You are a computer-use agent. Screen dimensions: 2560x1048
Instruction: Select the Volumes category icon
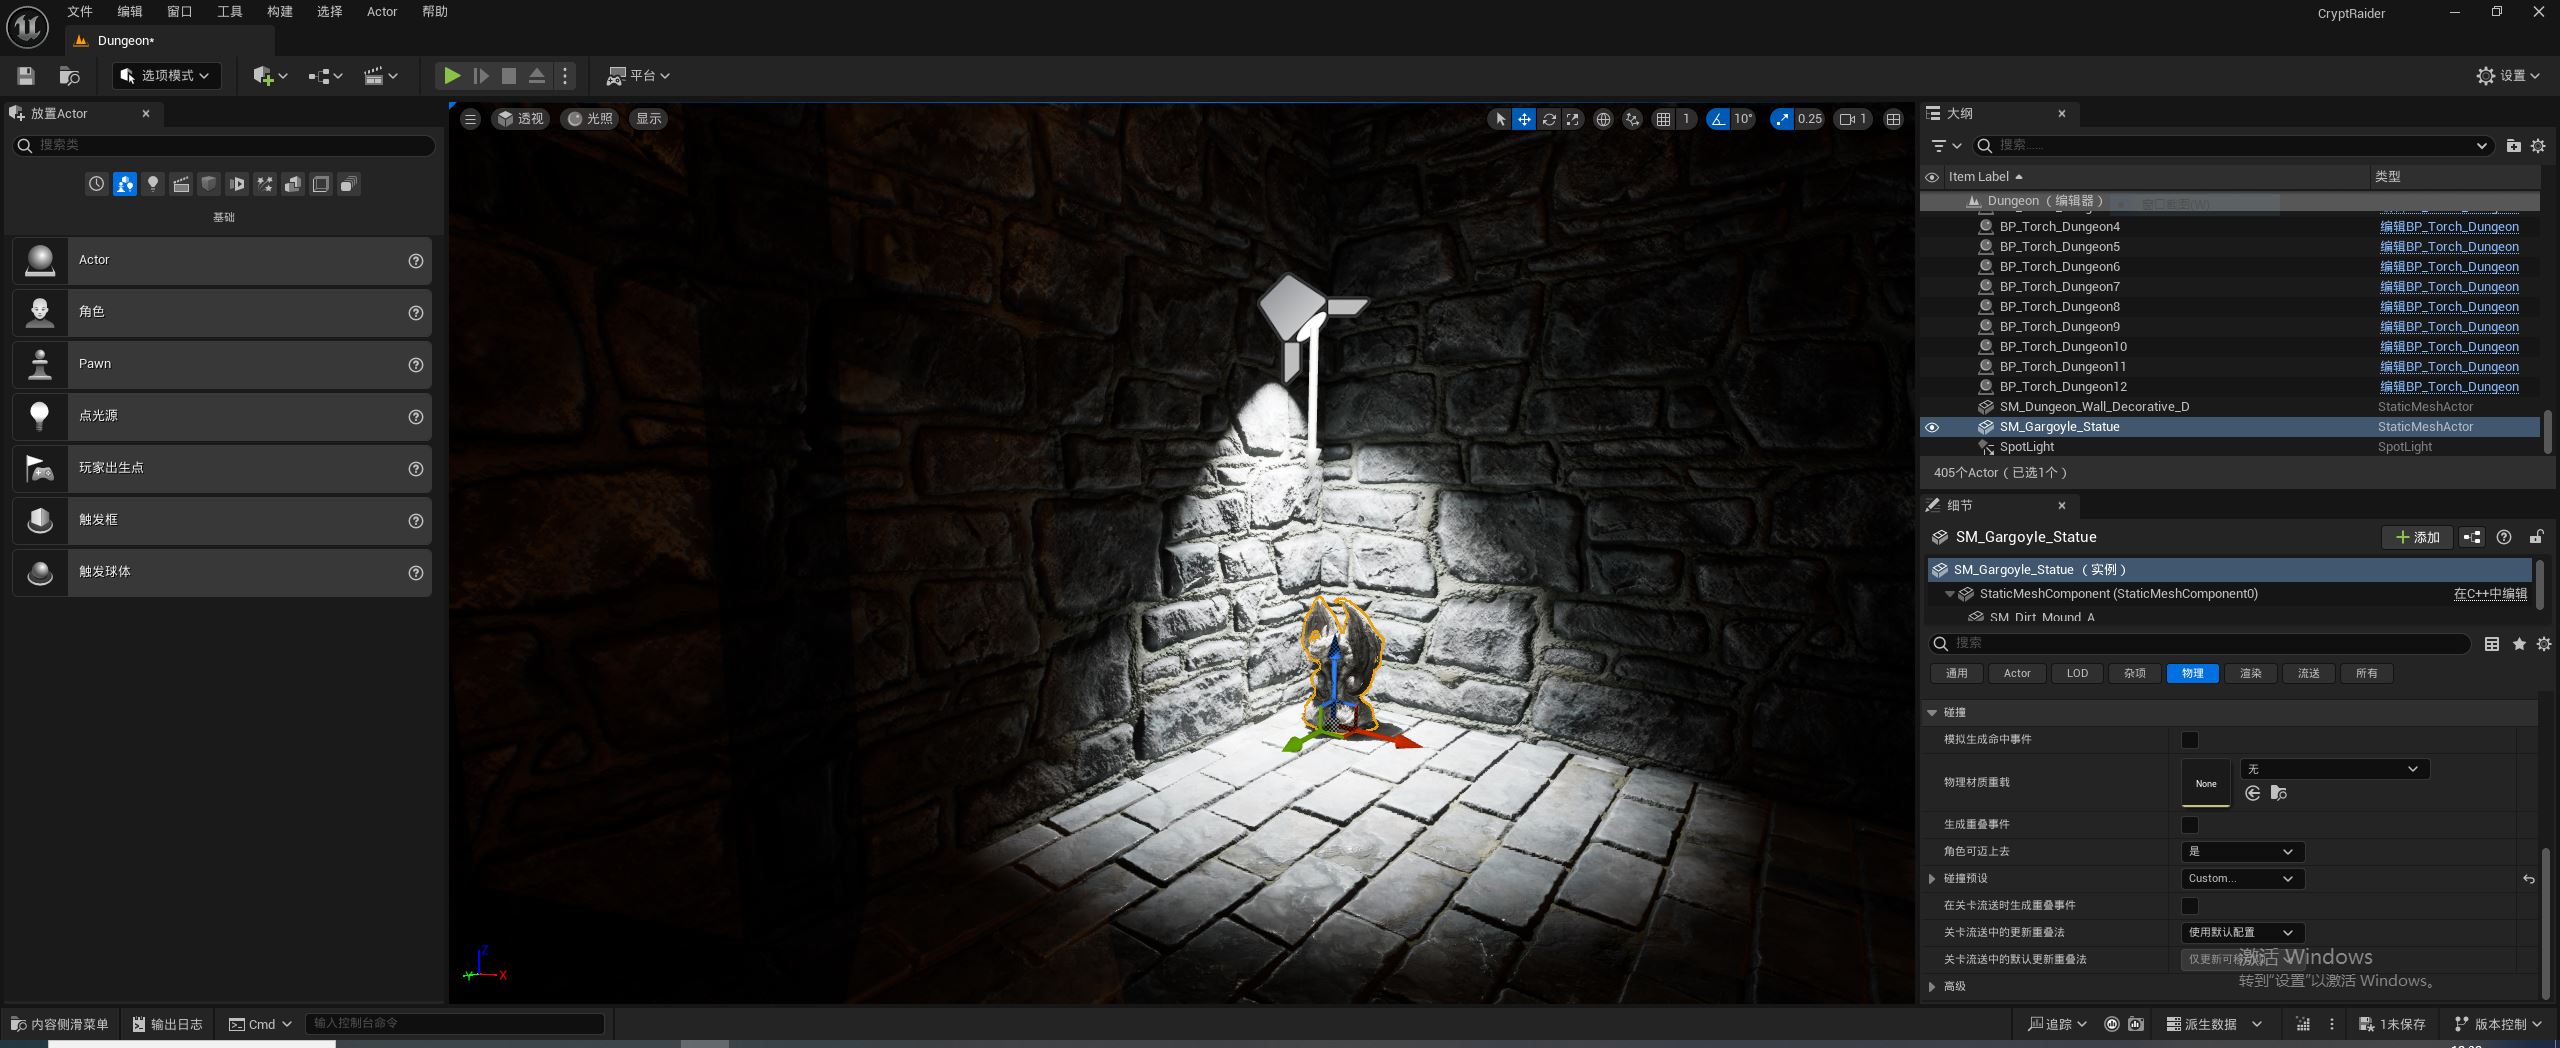(x=321, y=184)
